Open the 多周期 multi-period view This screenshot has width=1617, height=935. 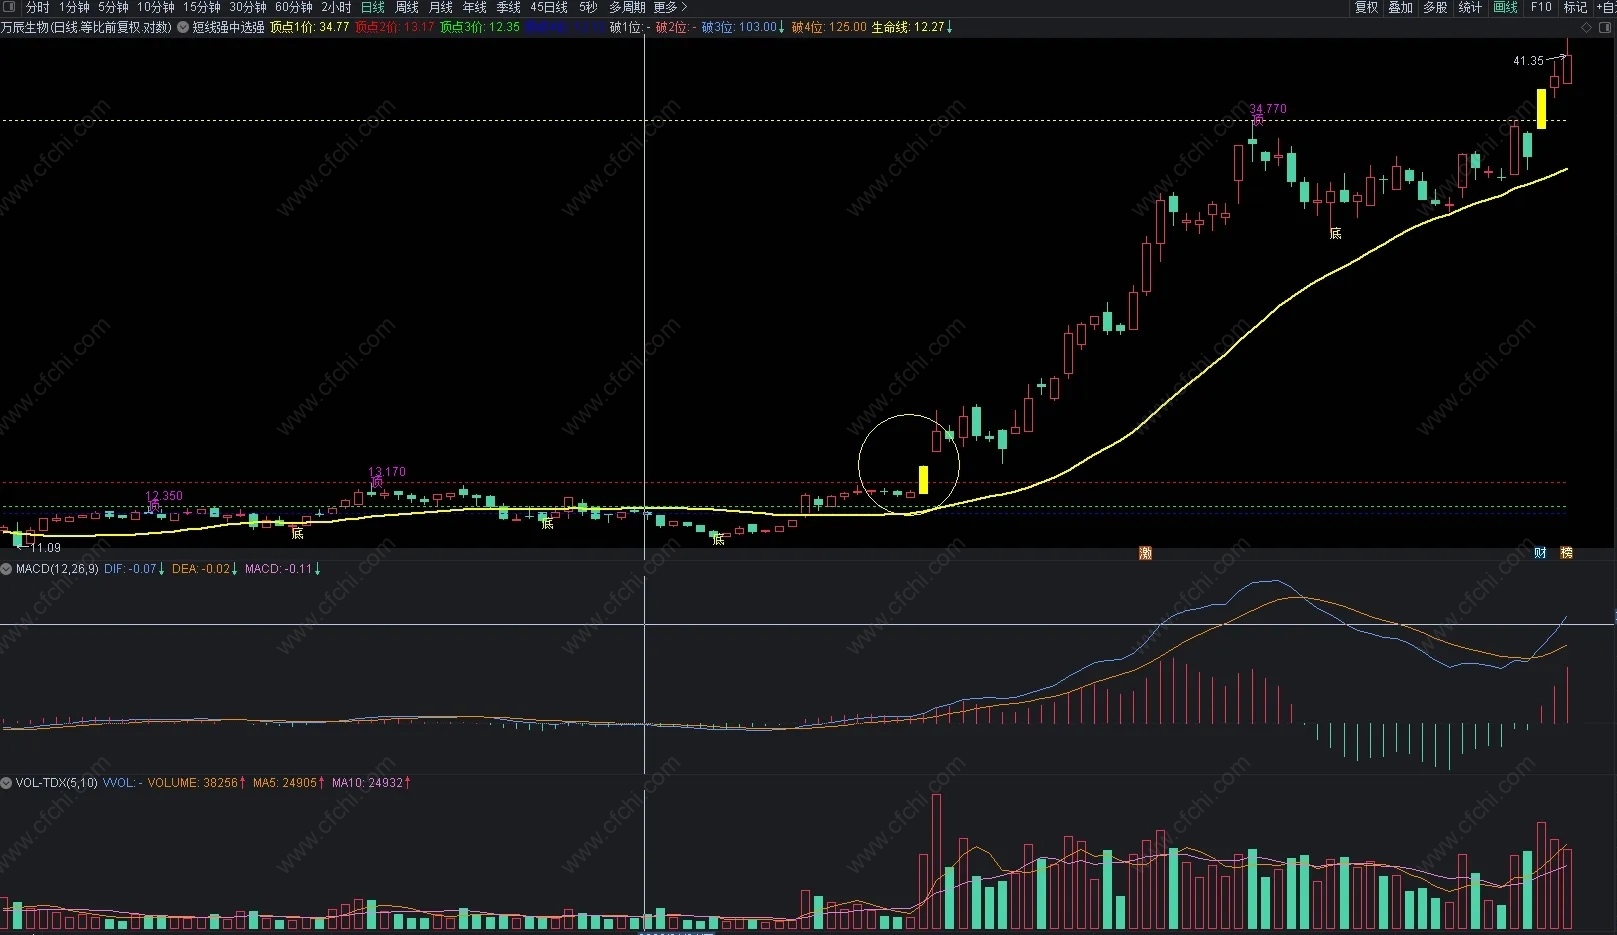point(627,7)
